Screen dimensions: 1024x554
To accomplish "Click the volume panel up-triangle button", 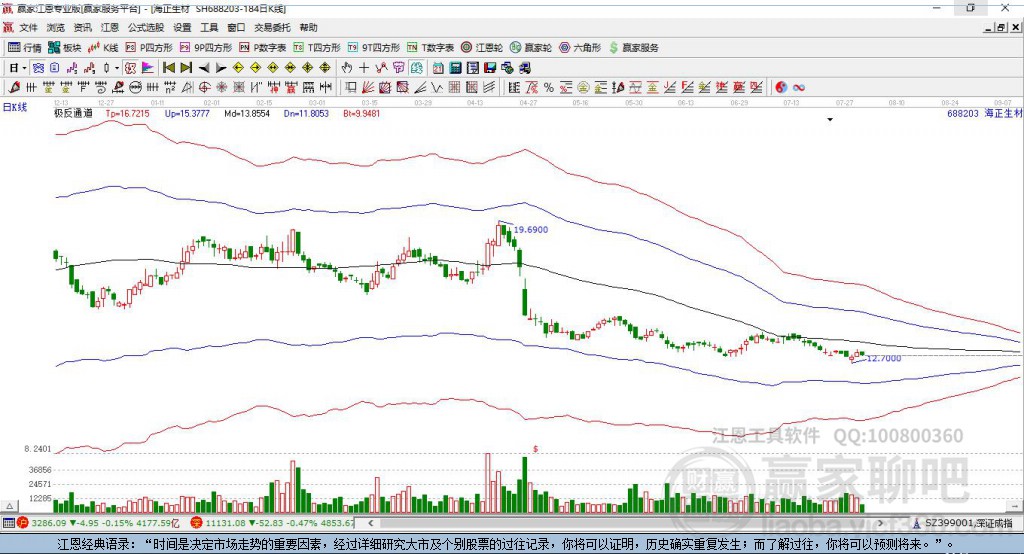I will (9, 506).
